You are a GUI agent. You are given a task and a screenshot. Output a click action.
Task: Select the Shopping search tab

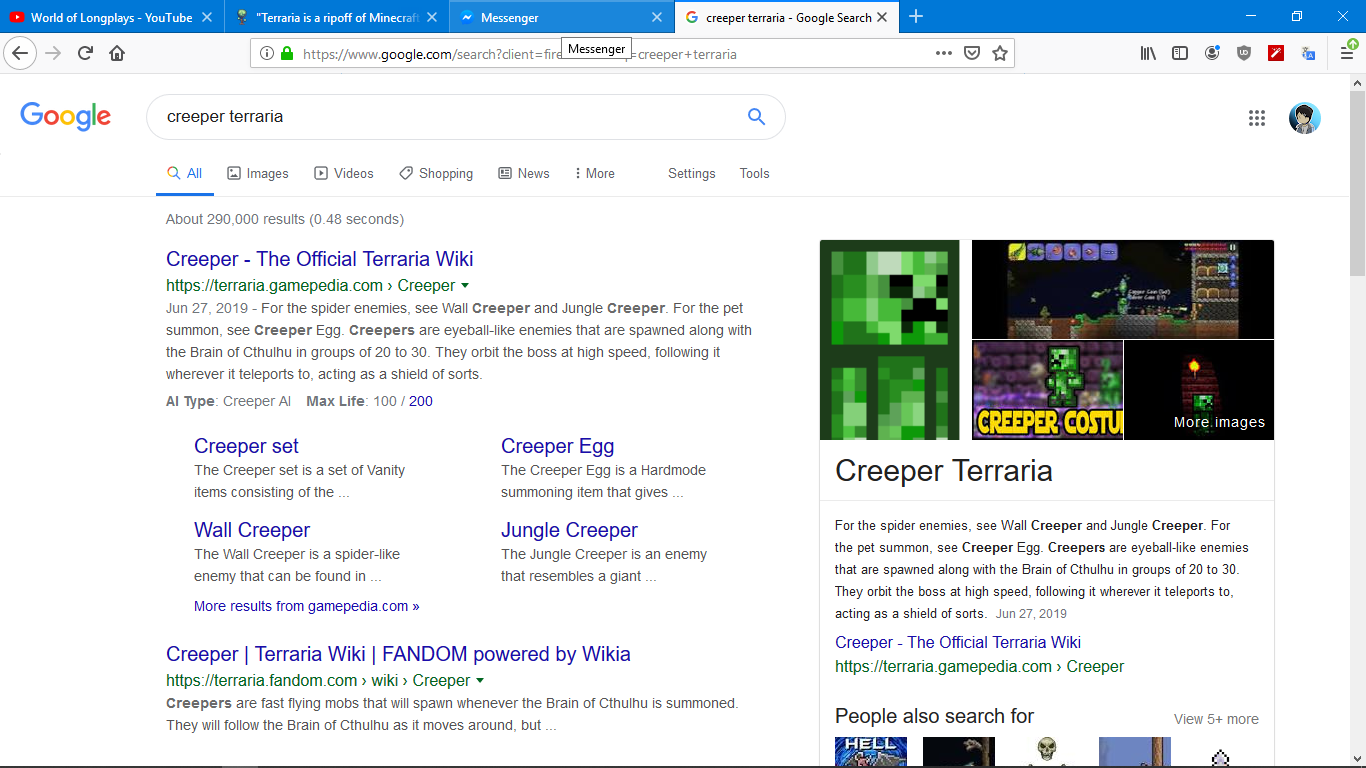click(x=436, y=173)
